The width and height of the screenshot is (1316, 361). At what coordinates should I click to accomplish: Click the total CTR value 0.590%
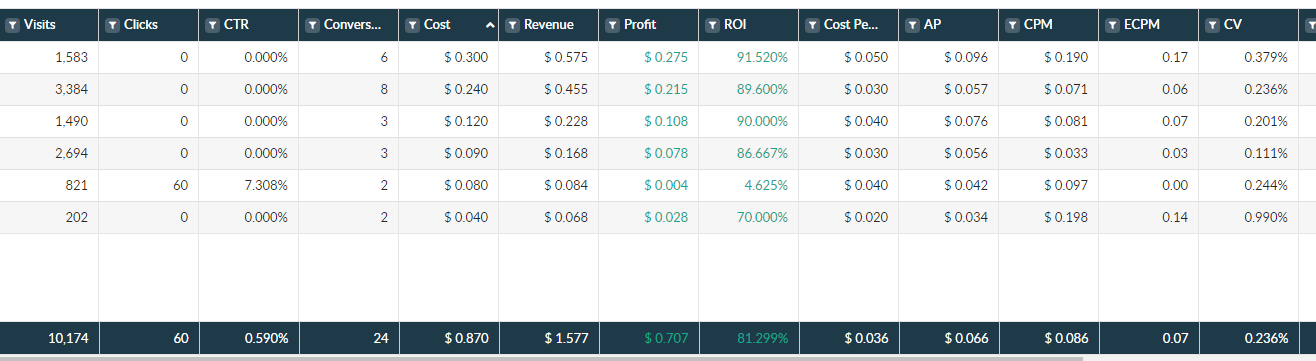coord(266,339)
